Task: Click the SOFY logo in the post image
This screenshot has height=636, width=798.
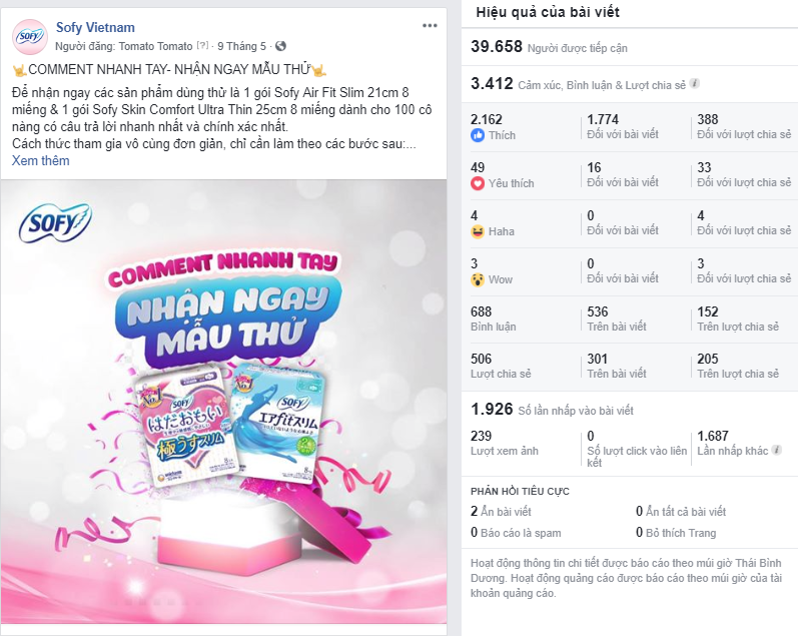Action: pos(55,223)
